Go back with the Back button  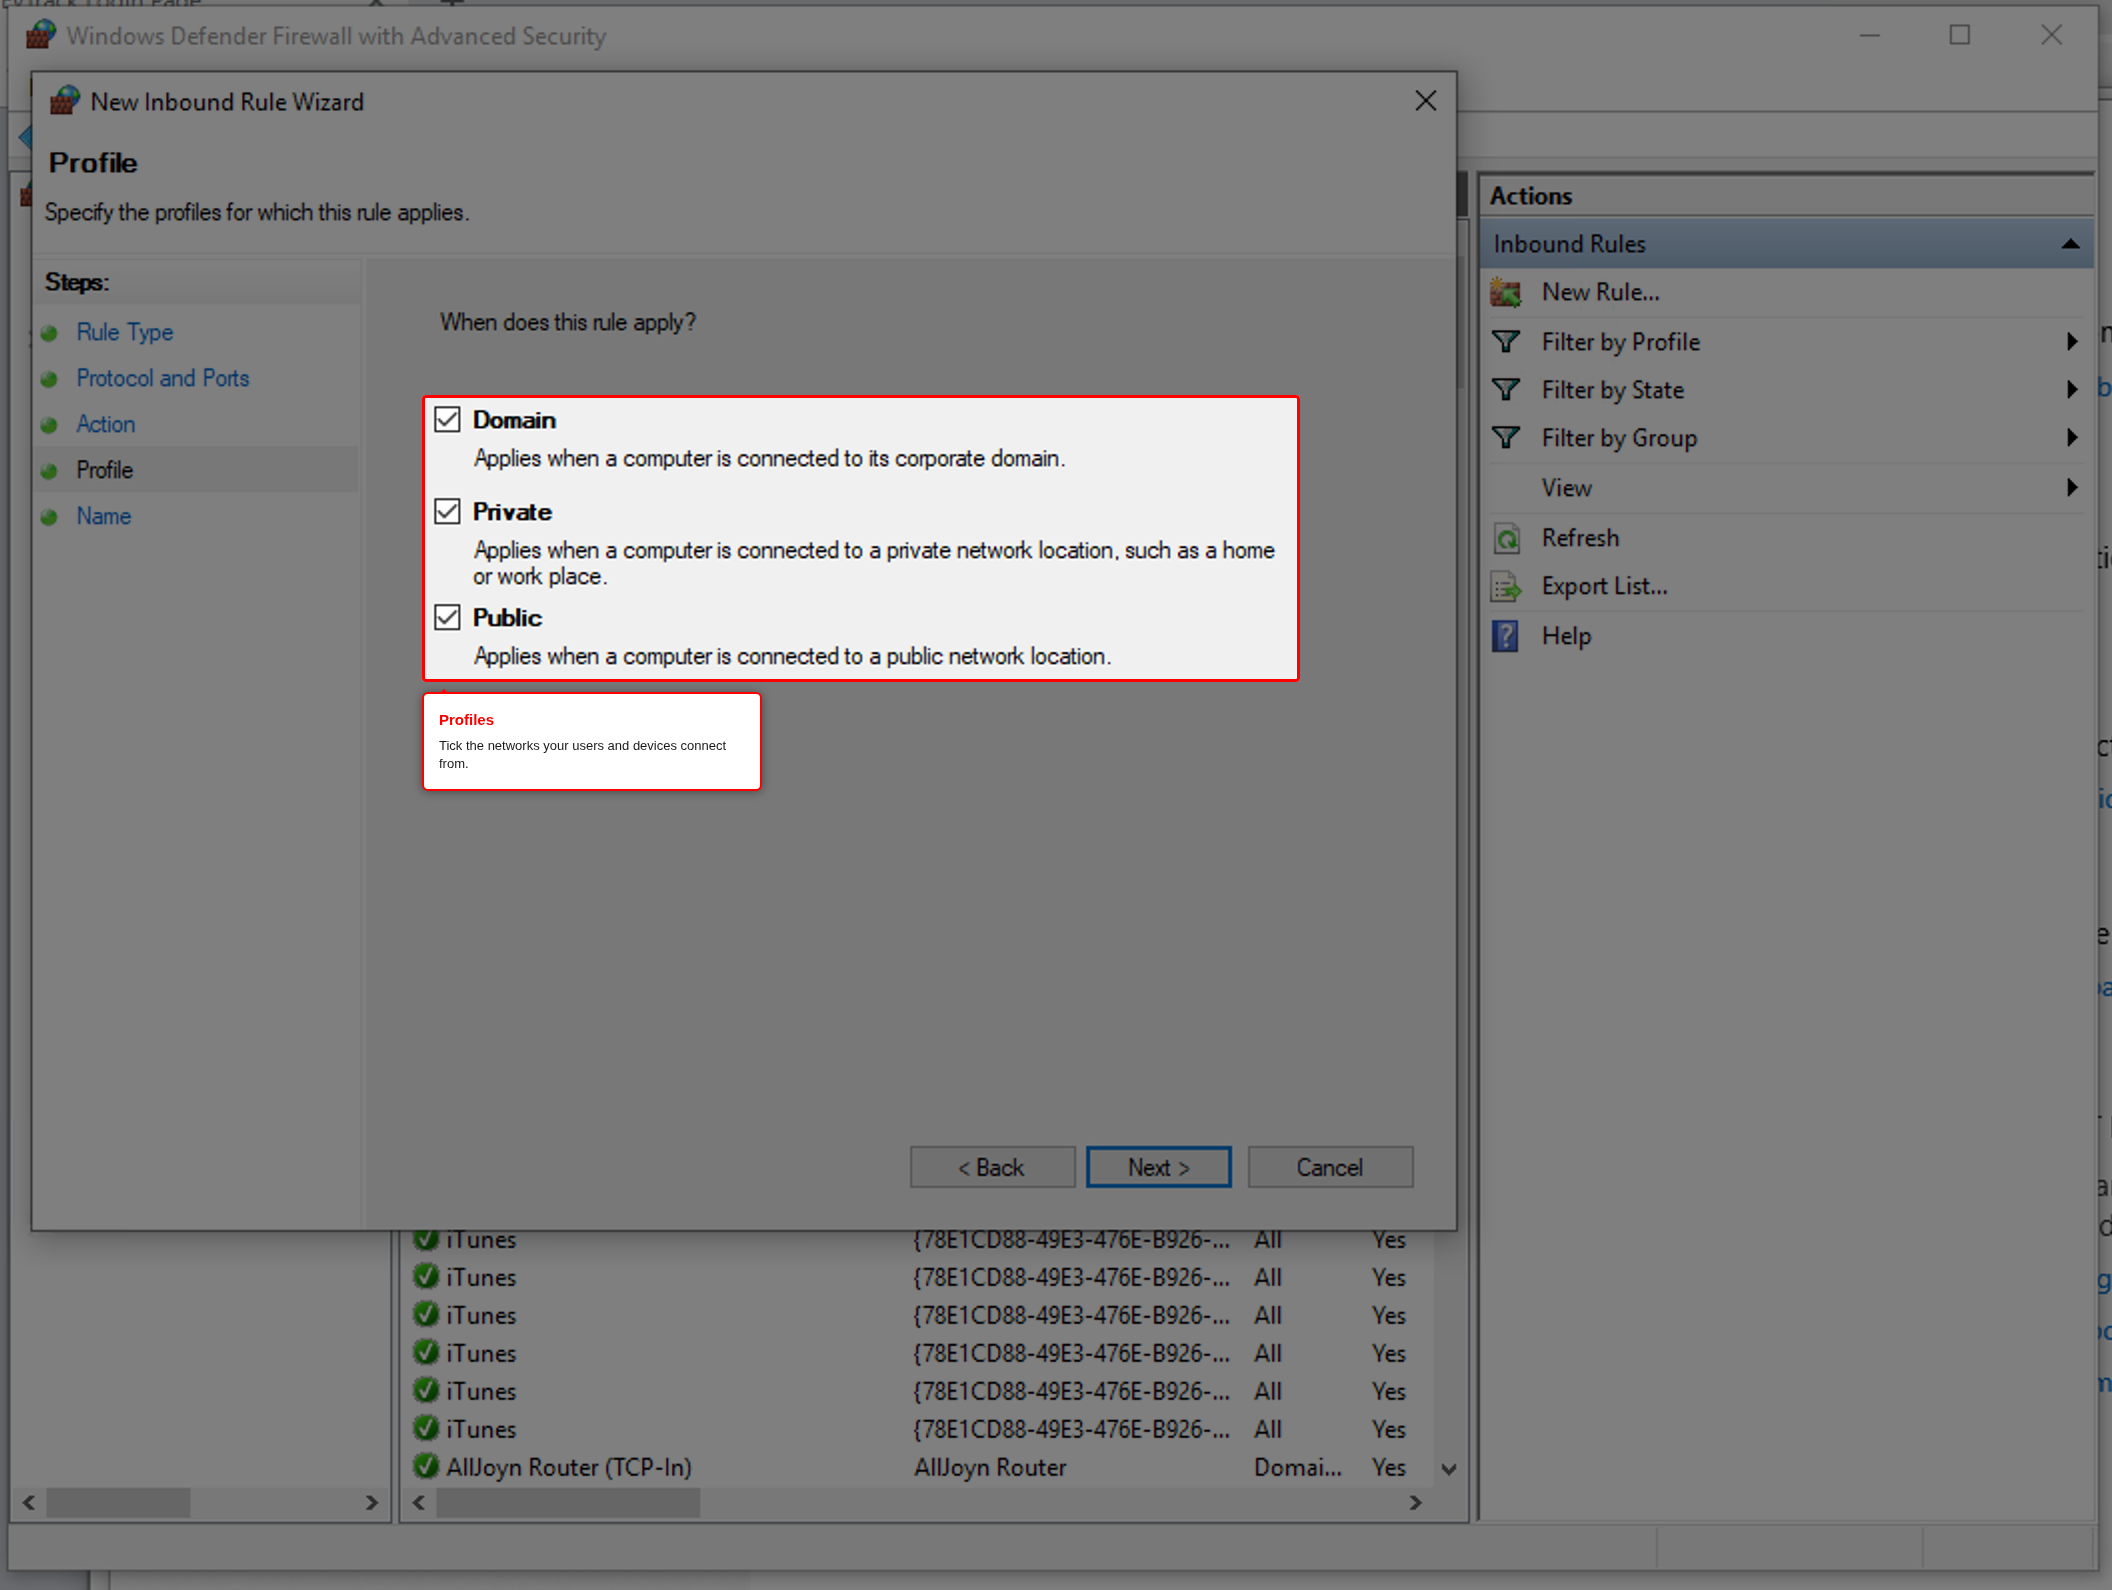[x=992, y=1167]
